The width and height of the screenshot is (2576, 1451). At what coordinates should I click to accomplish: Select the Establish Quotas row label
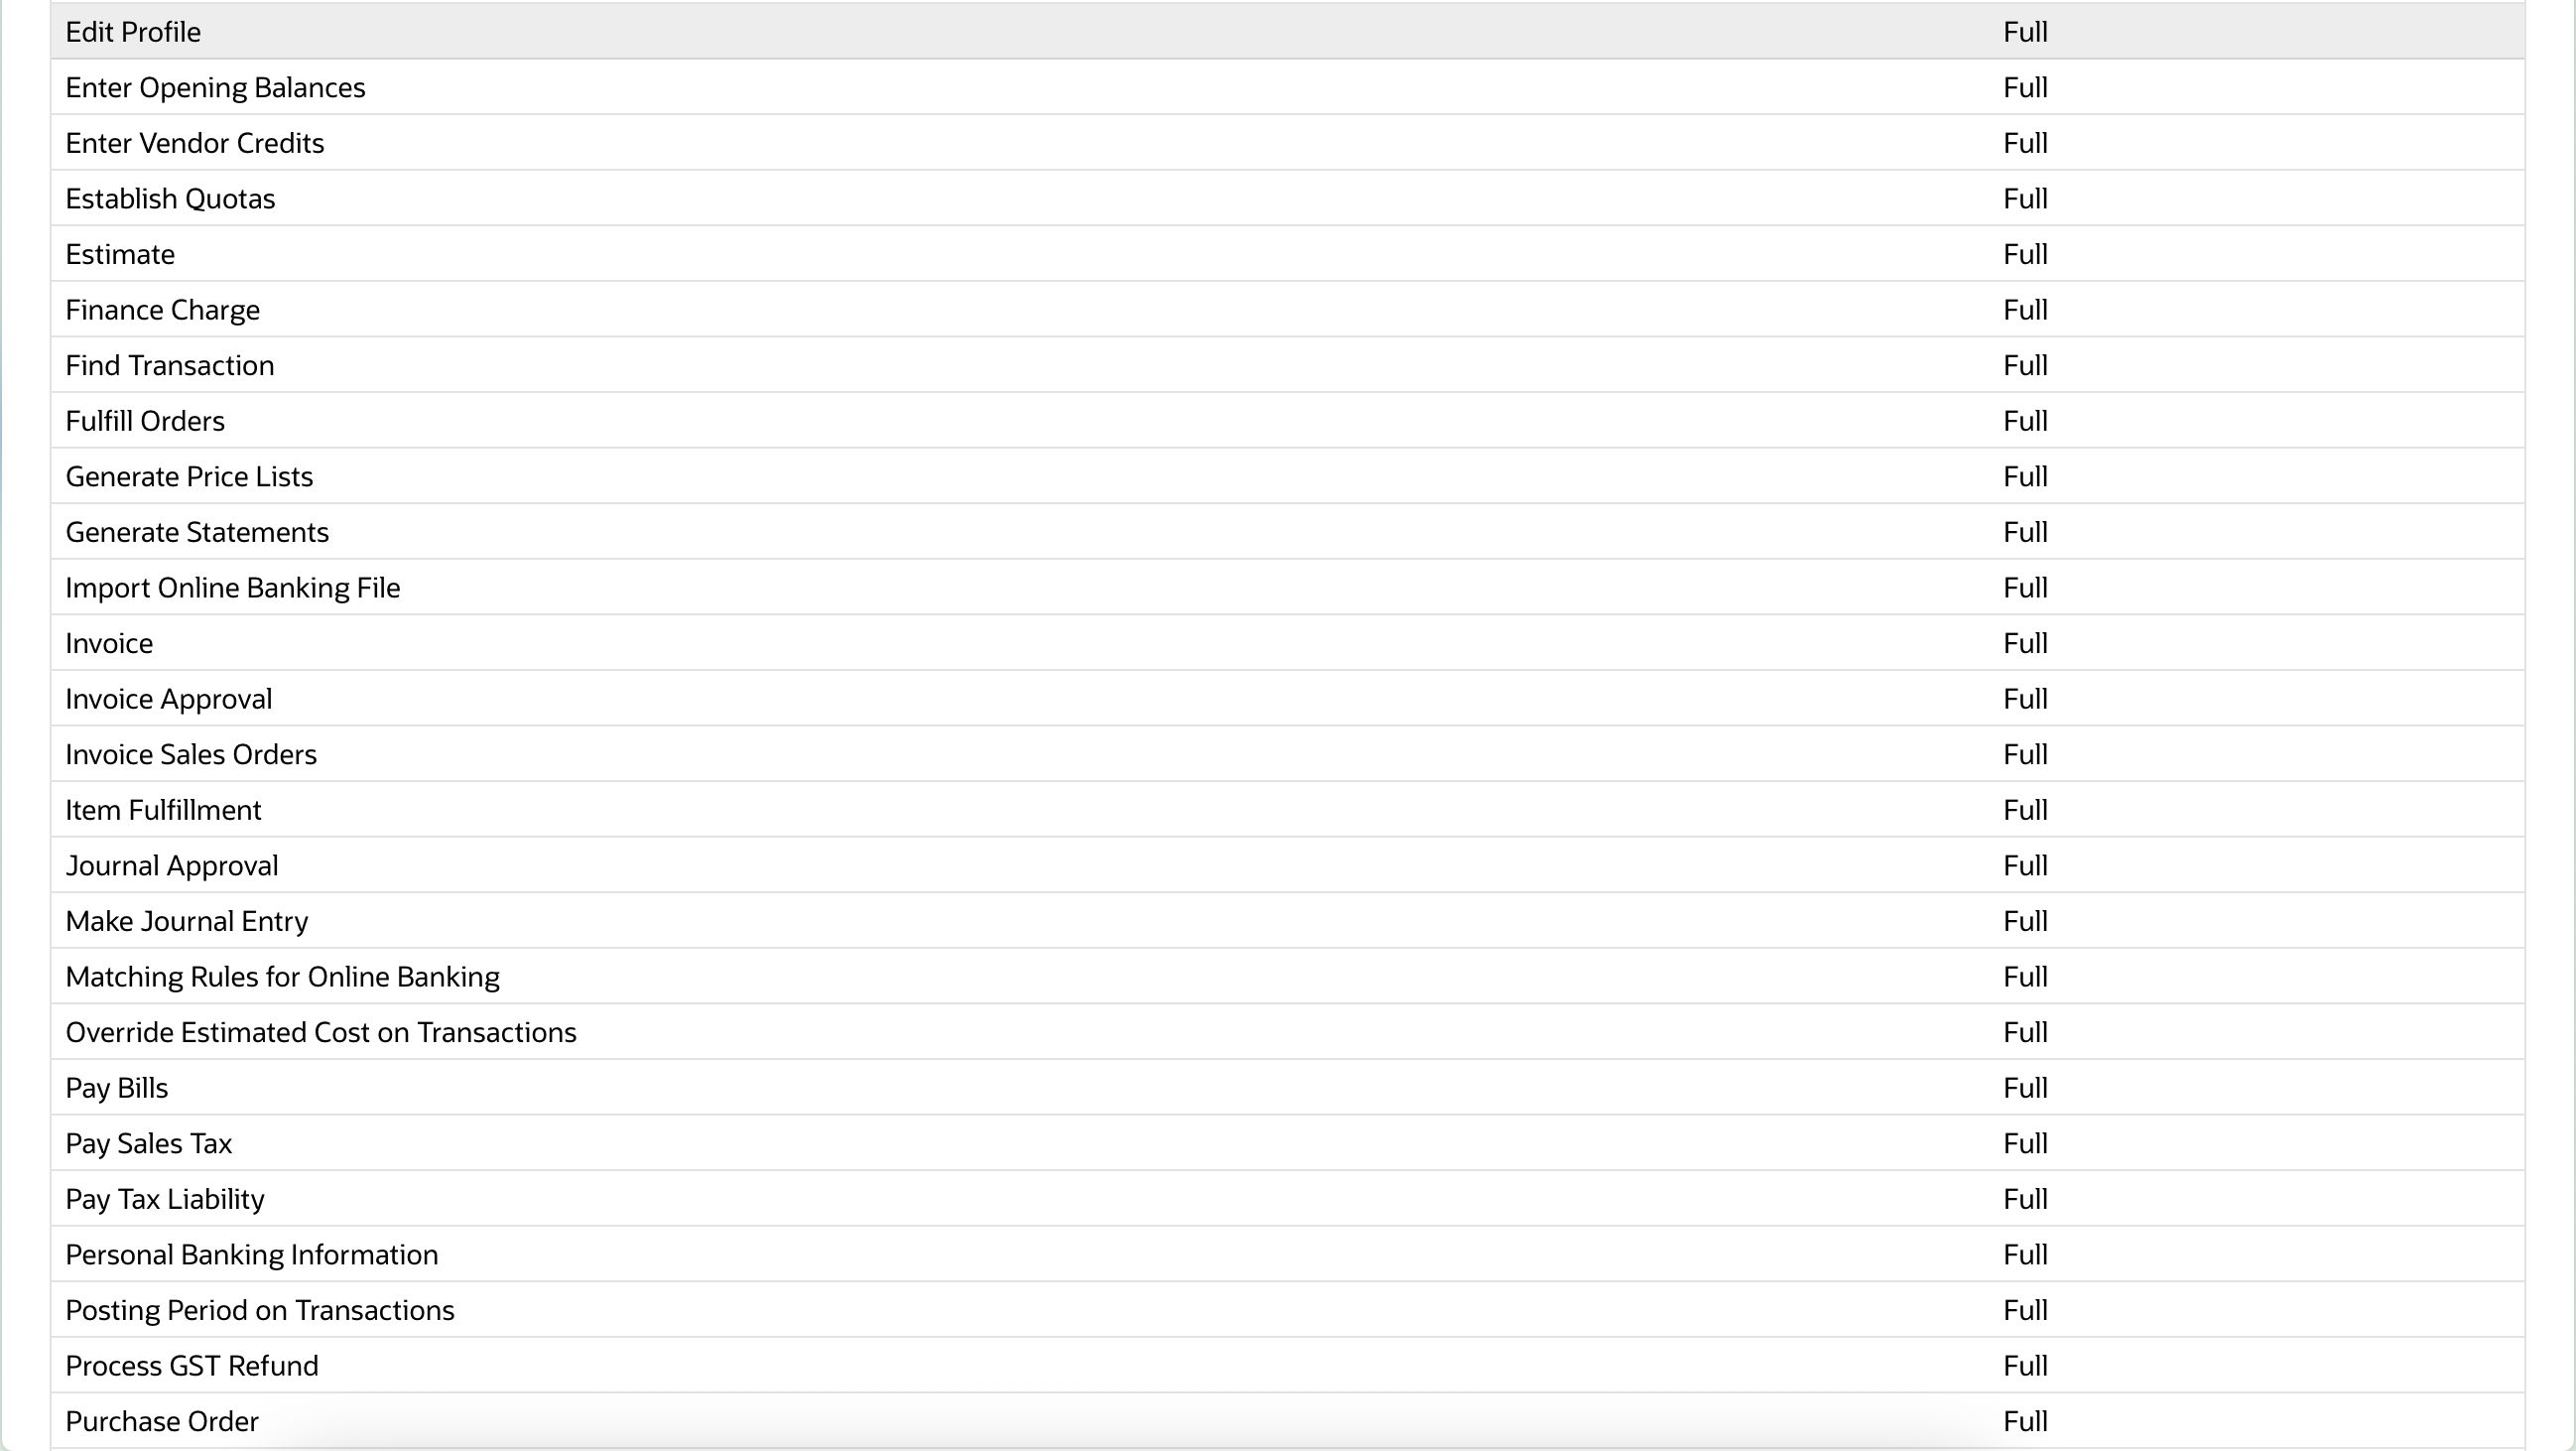170,199
